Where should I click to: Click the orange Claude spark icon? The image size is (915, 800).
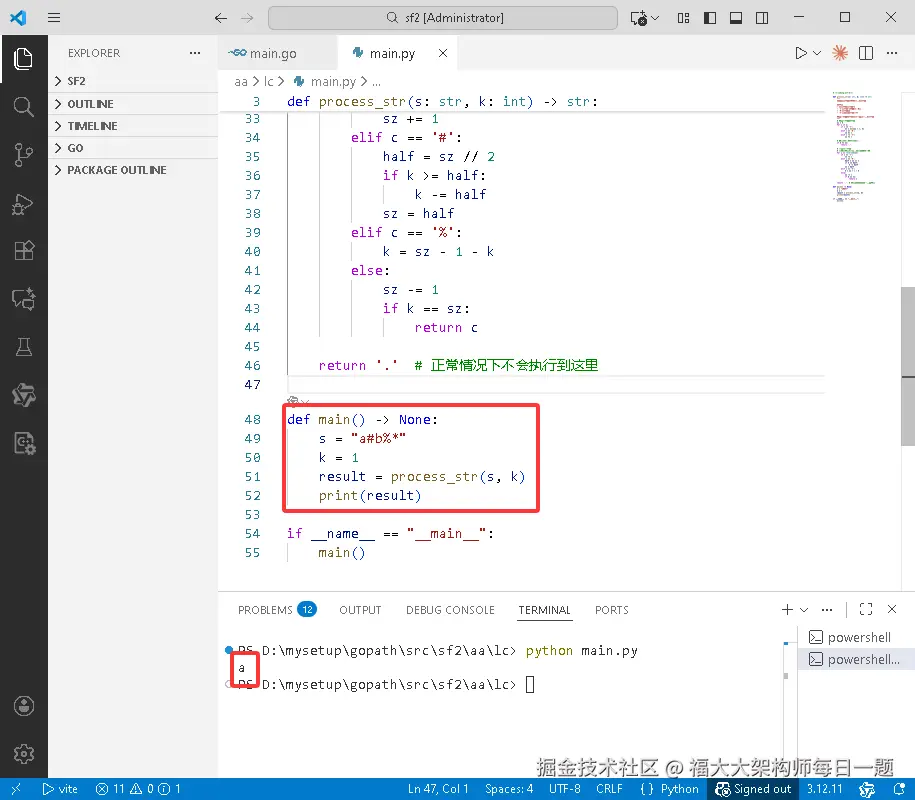840,53
